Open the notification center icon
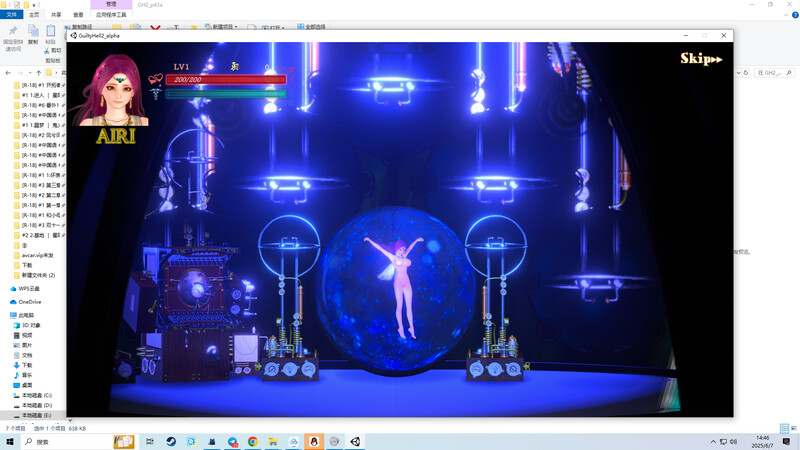Screen dimensions: 800x450 786,442
